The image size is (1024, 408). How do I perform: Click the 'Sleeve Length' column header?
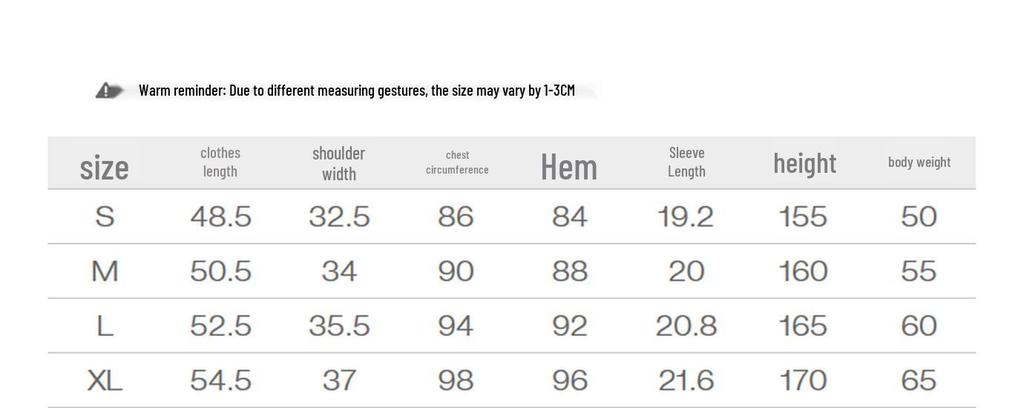[686, 162]
